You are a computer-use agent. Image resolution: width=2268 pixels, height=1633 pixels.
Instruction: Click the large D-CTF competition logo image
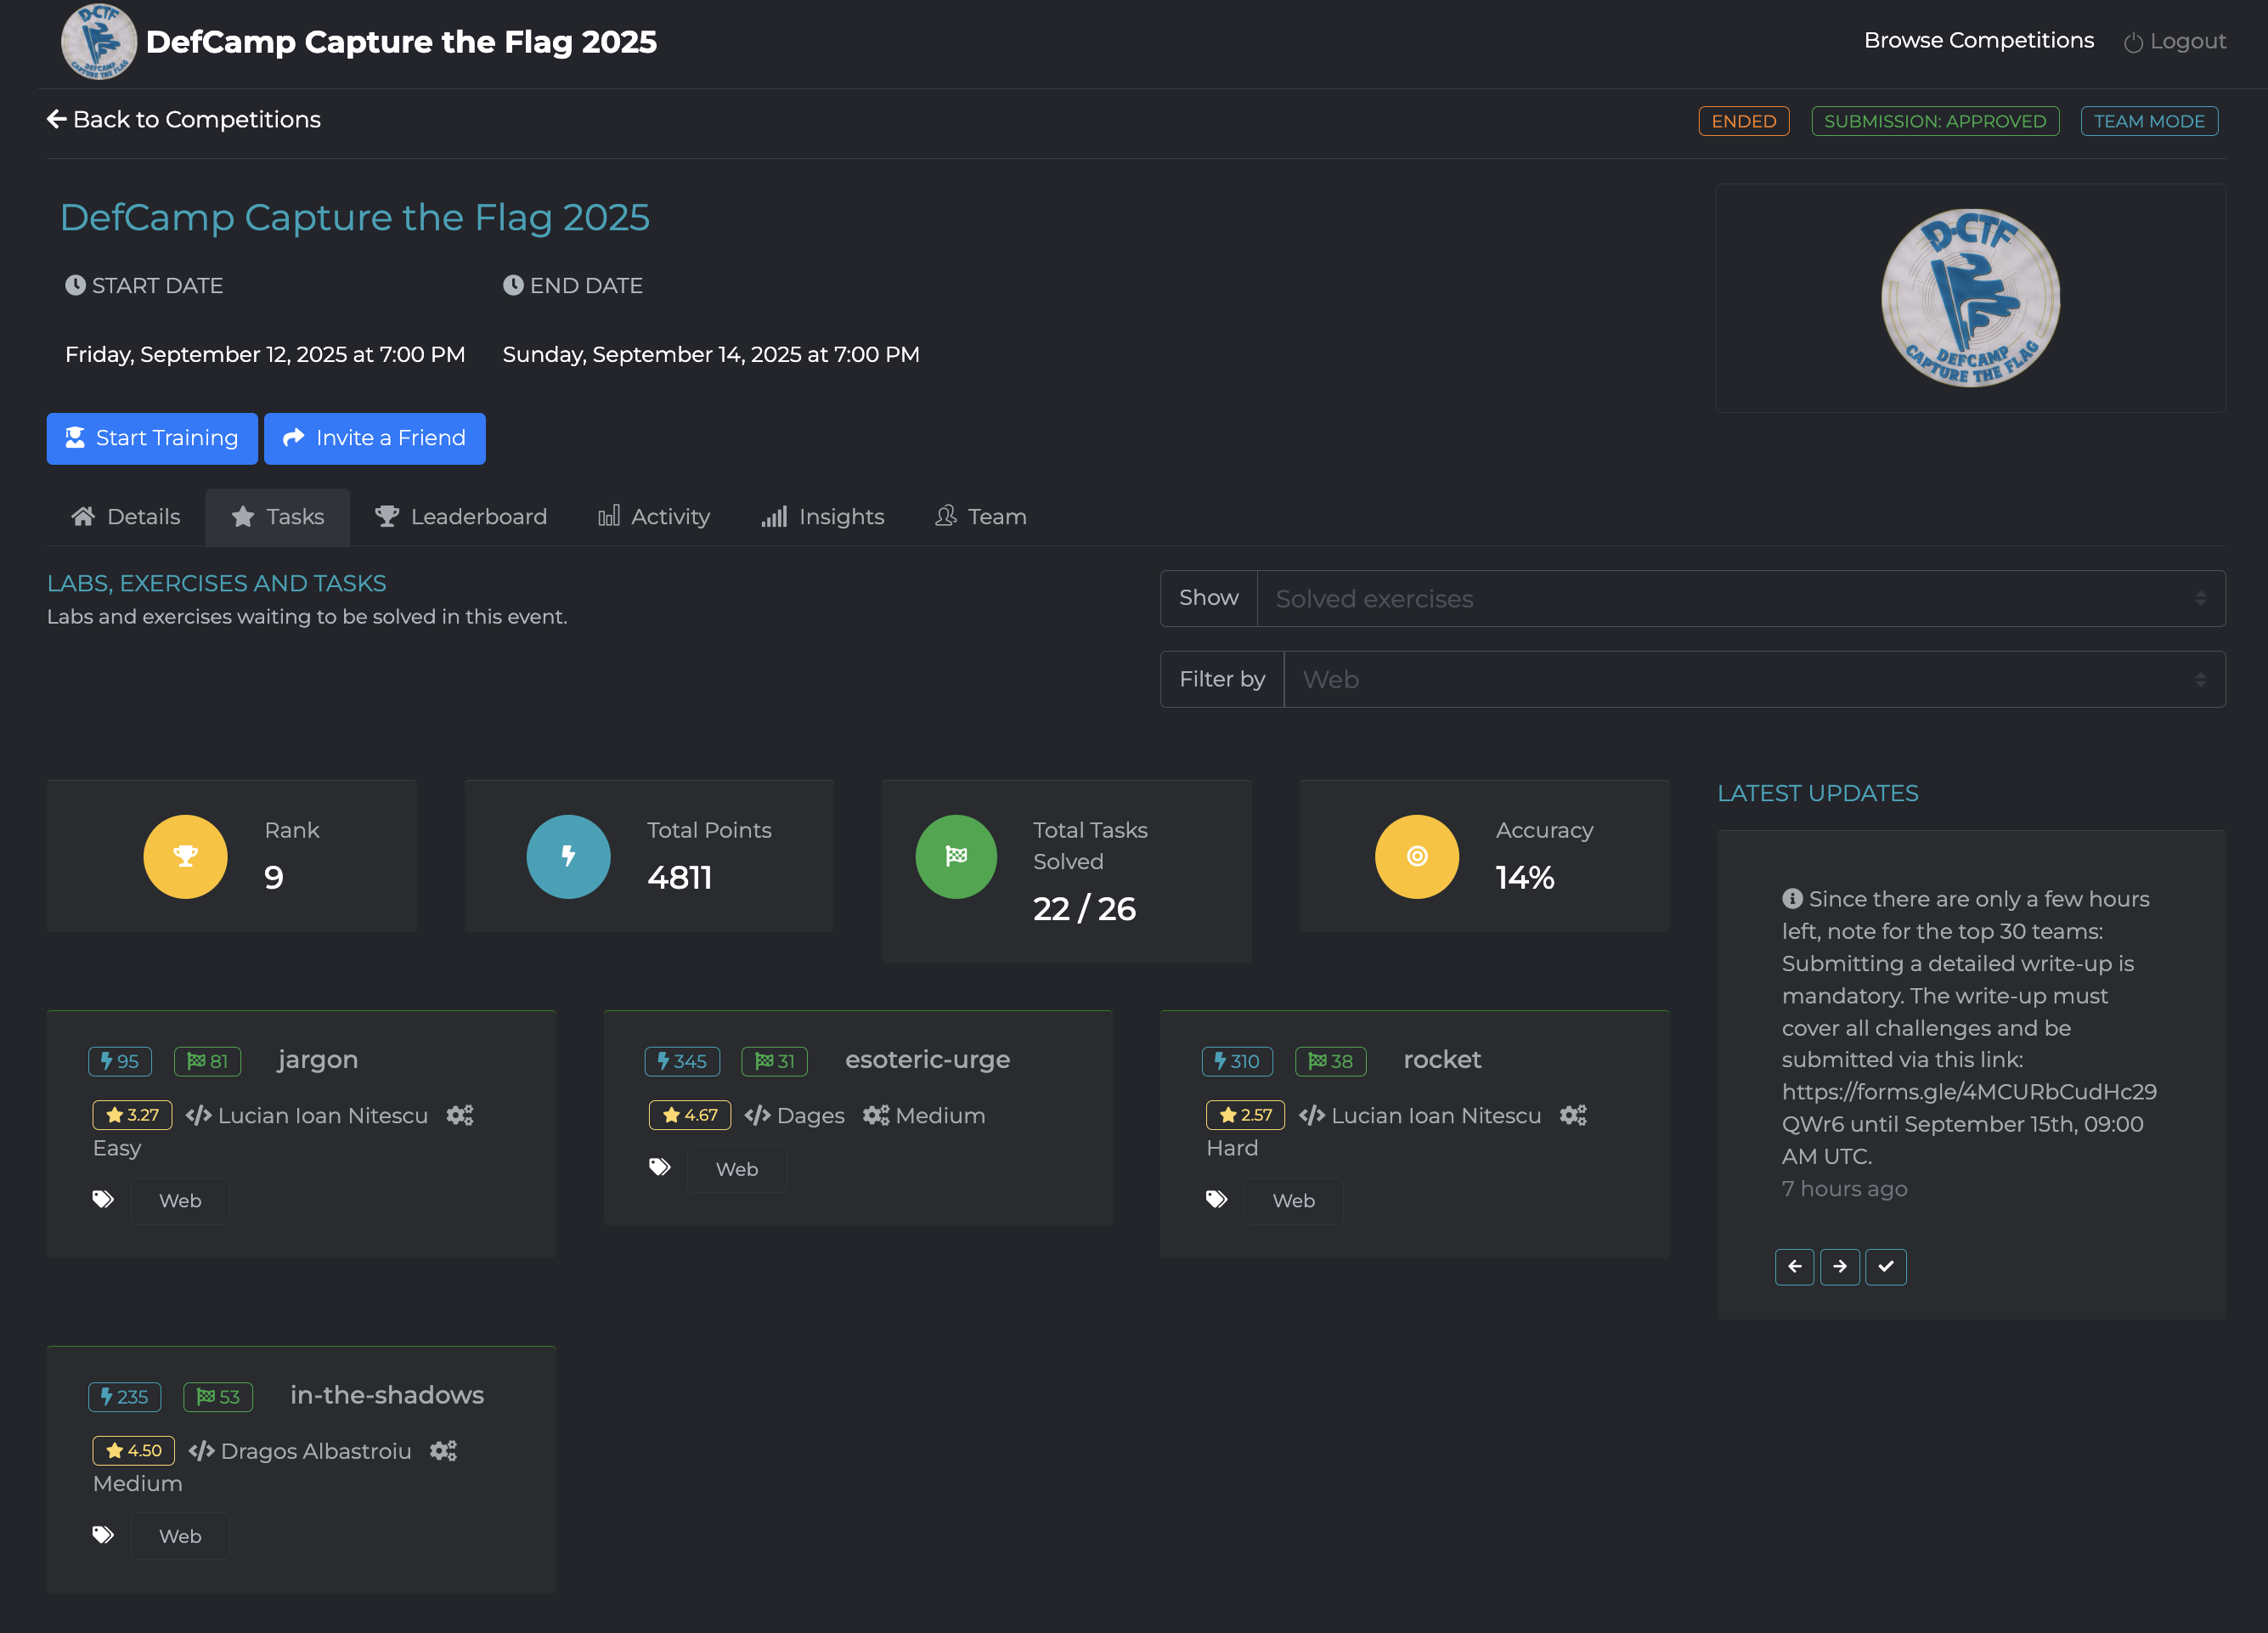click(x=1970, y=298)
